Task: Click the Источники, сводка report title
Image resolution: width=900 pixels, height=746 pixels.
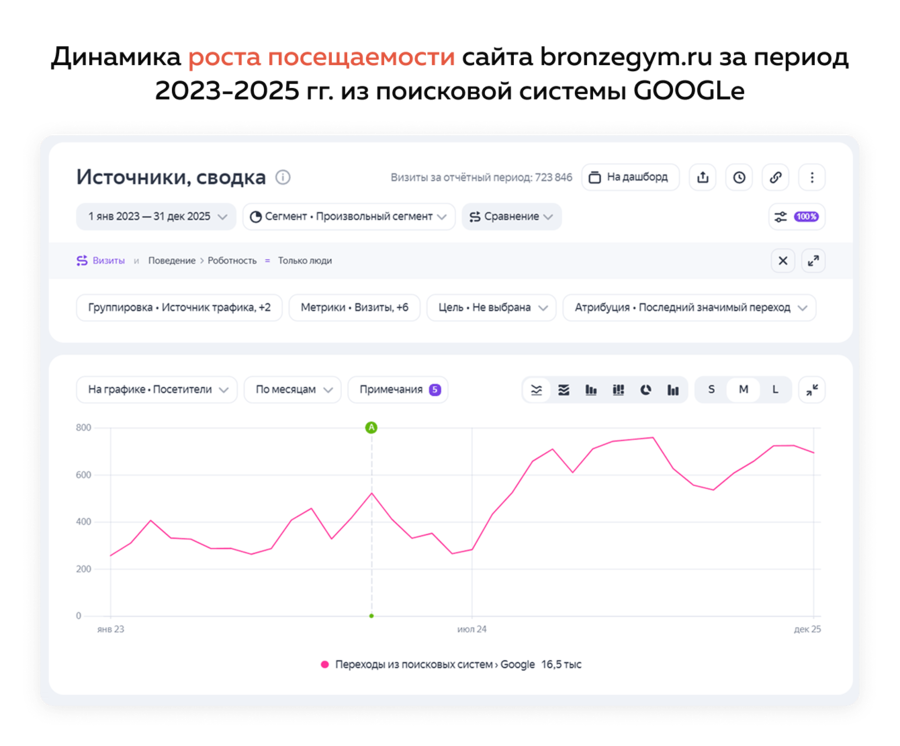Action: [x=171, y=177]
